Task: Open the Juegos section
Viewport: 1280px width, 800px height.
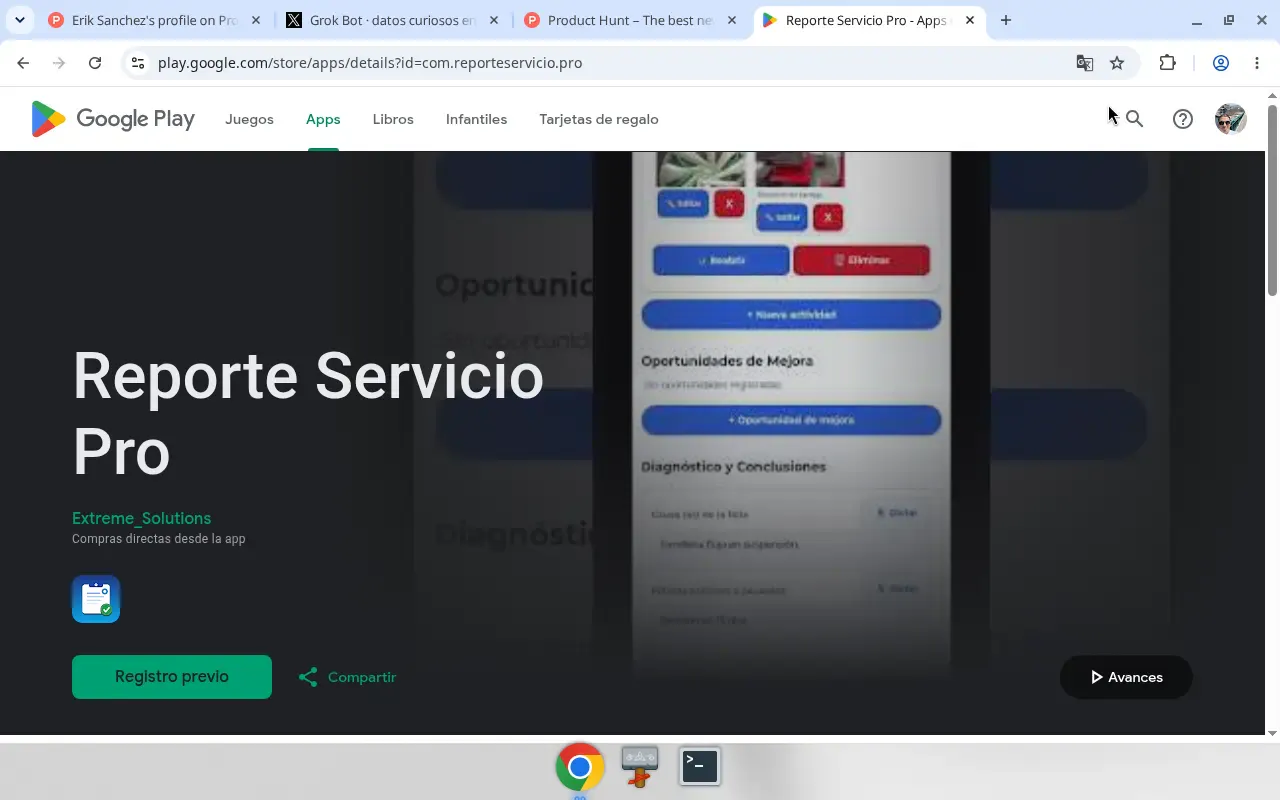Action: (x=249, y=119)
